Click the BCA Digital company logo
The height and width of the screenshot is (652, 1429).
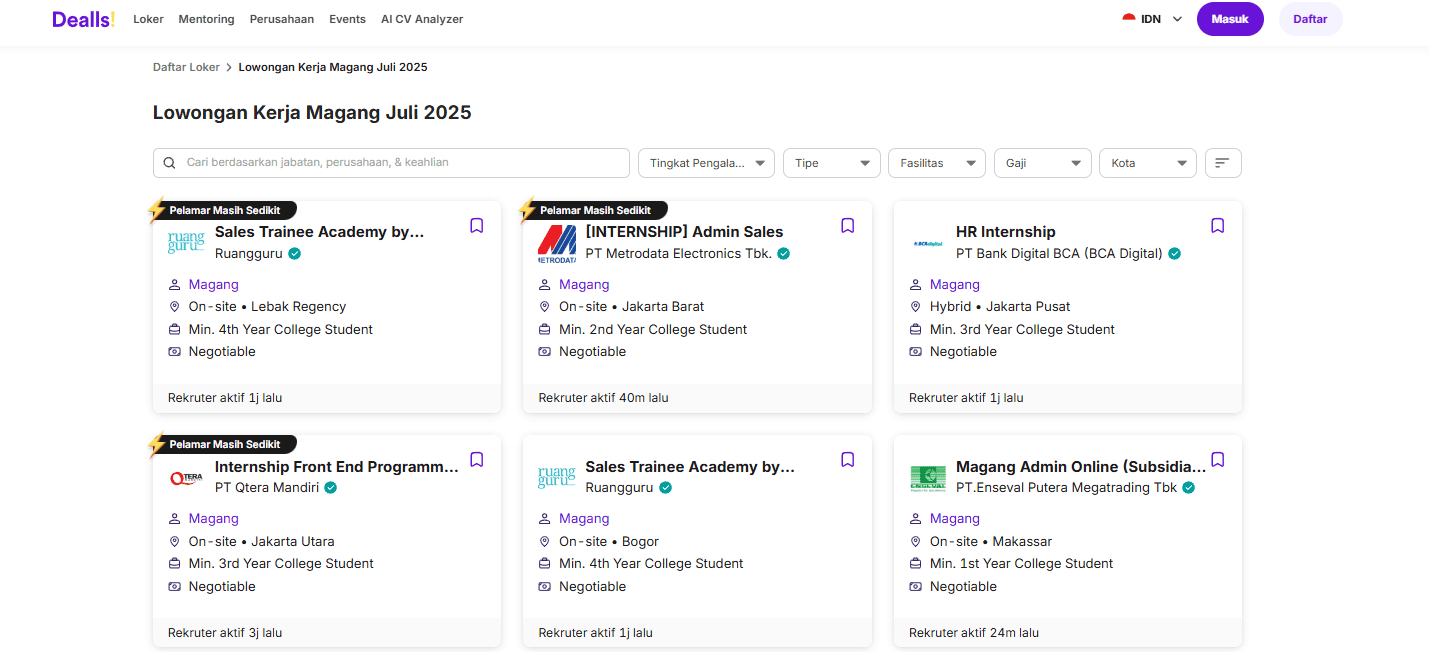click(x=928, y=243)
